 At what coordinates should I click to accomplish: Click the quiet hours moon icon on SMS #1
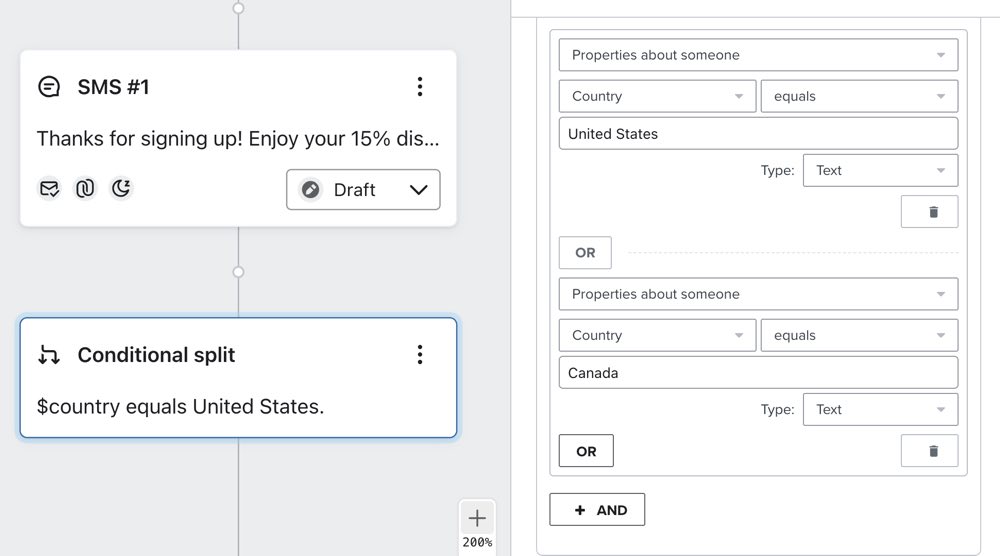coord(121,188)
